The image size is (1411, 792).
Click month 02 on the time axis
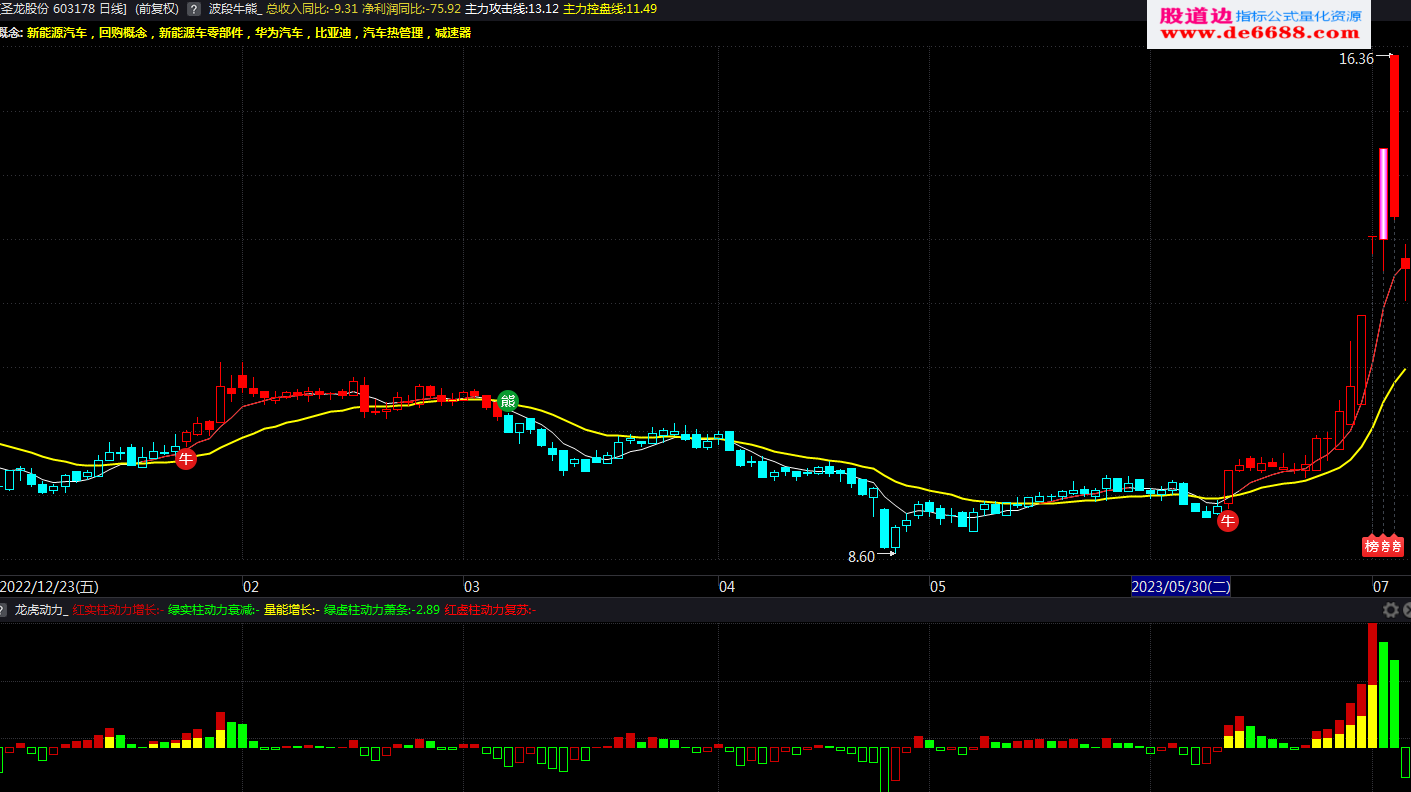tap(251, 587)
